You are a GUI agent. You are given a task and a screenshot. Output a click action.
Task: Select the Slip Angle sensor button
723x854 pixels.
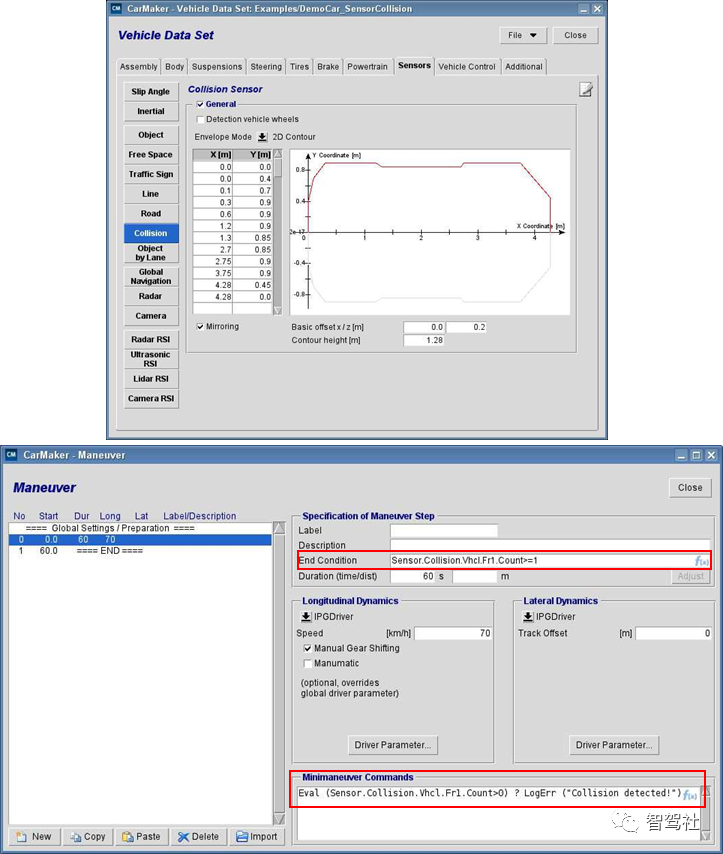click(x=151, y=92)
